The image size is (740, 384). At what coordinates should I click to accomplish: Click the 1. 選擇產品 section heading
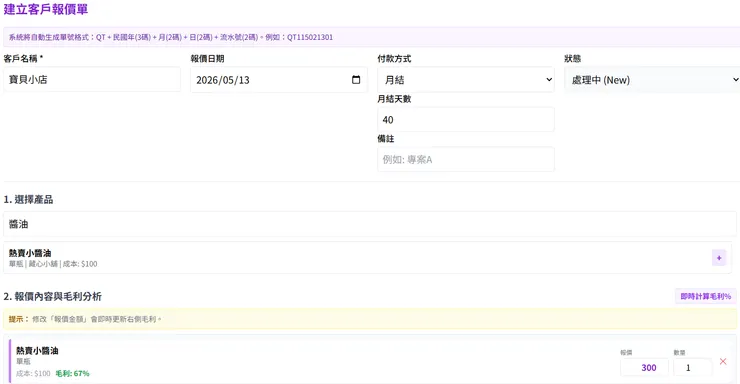(x=28, y=200)
